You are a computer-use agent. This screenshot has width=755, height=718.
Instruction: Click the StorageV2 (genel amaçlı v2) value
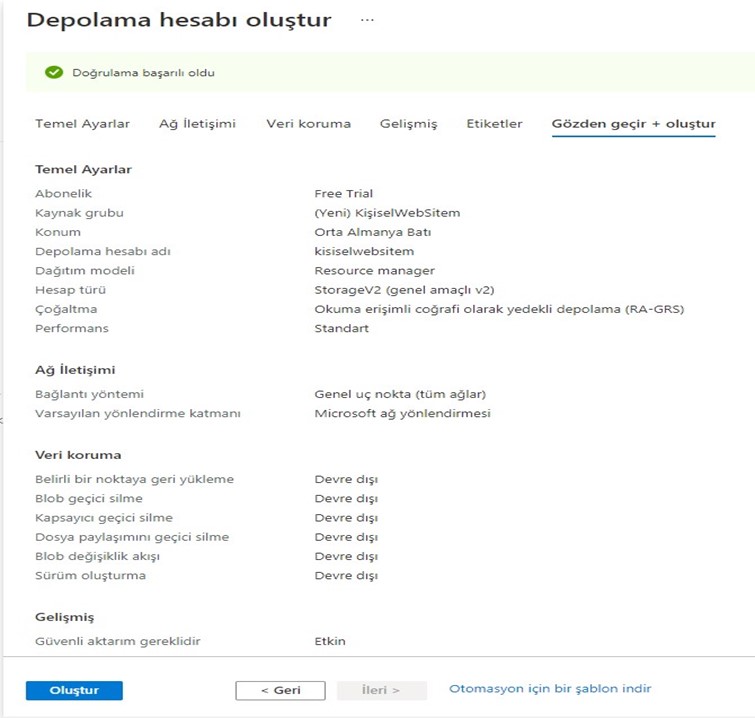click(x=404, y=290)
